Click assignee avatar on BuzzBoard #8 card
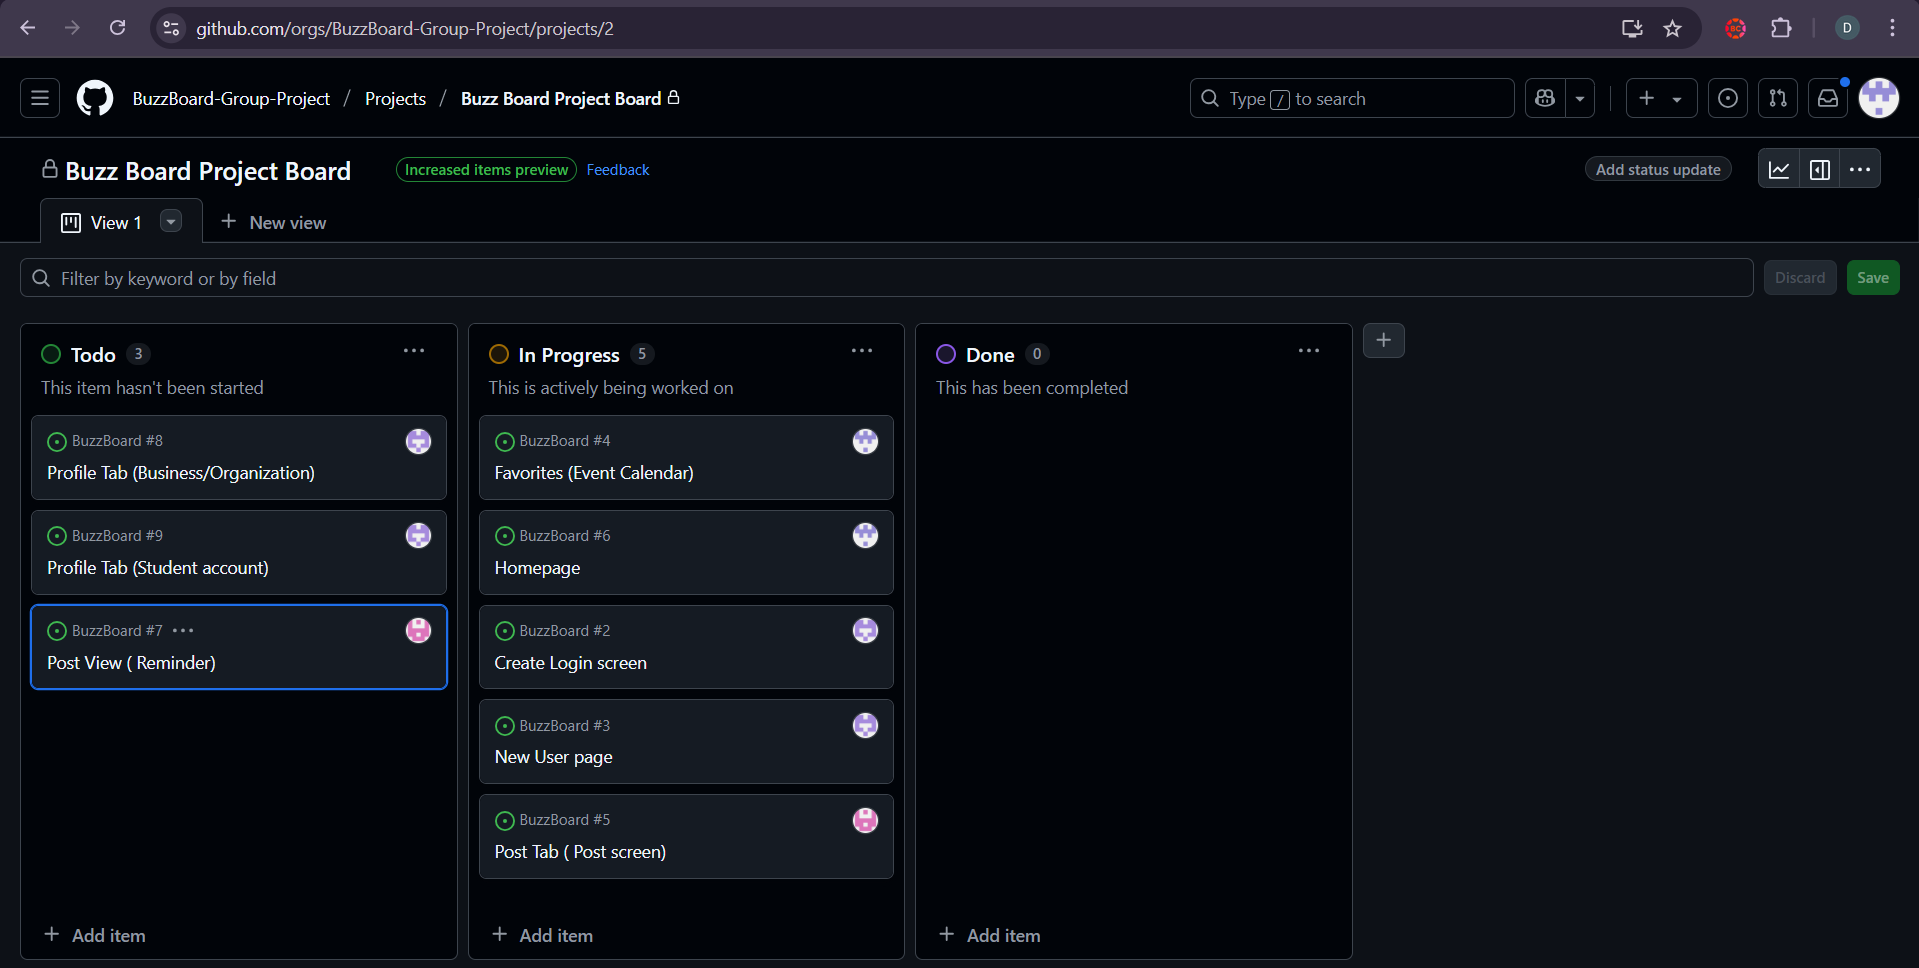 pos(418,441)
